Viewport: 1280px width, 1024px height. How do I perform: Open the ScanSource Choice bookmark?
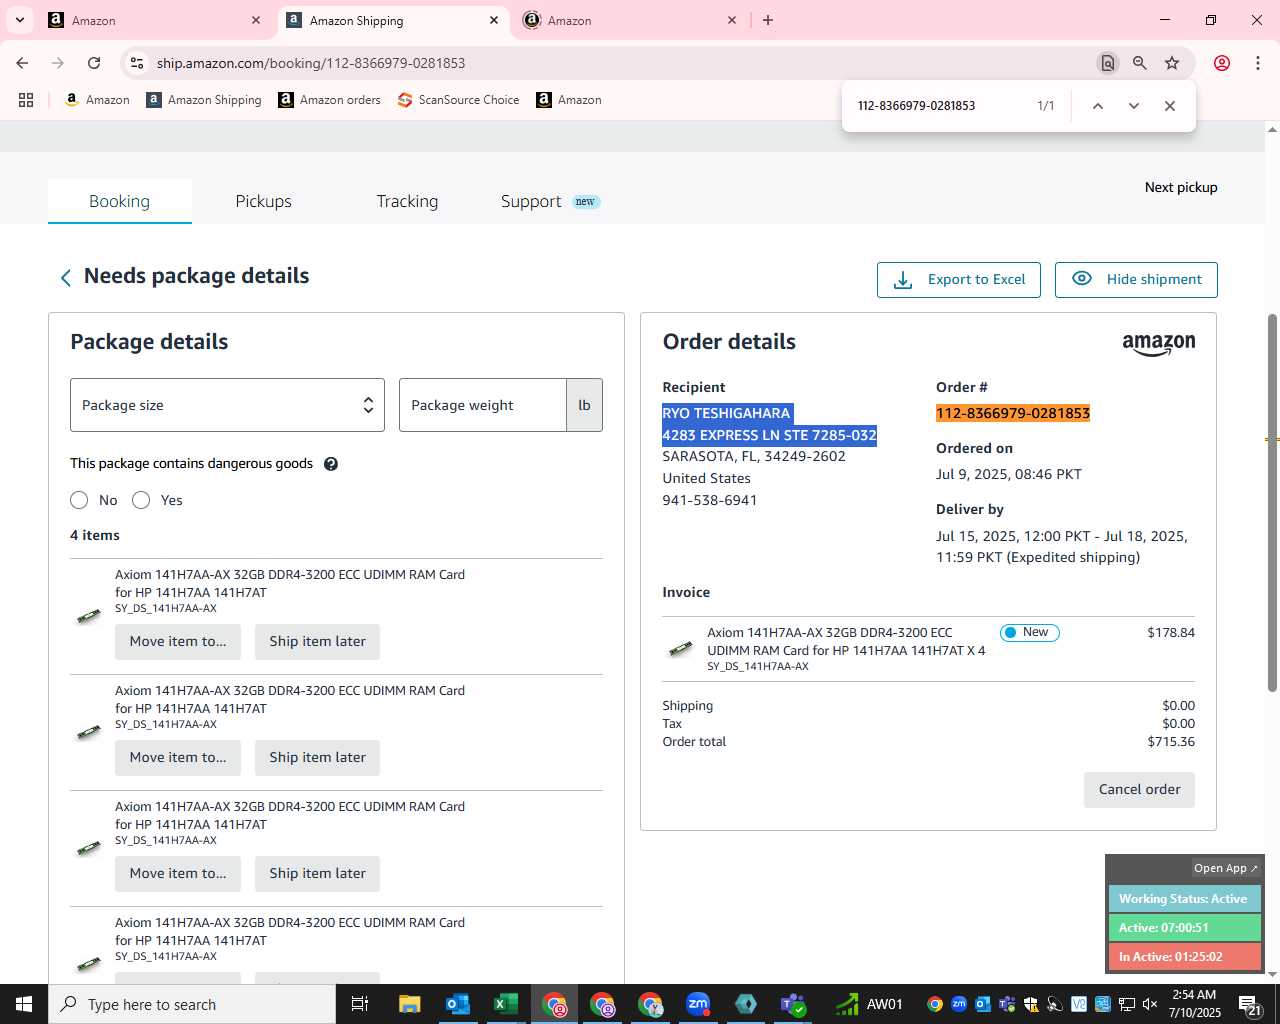point(458,100)
